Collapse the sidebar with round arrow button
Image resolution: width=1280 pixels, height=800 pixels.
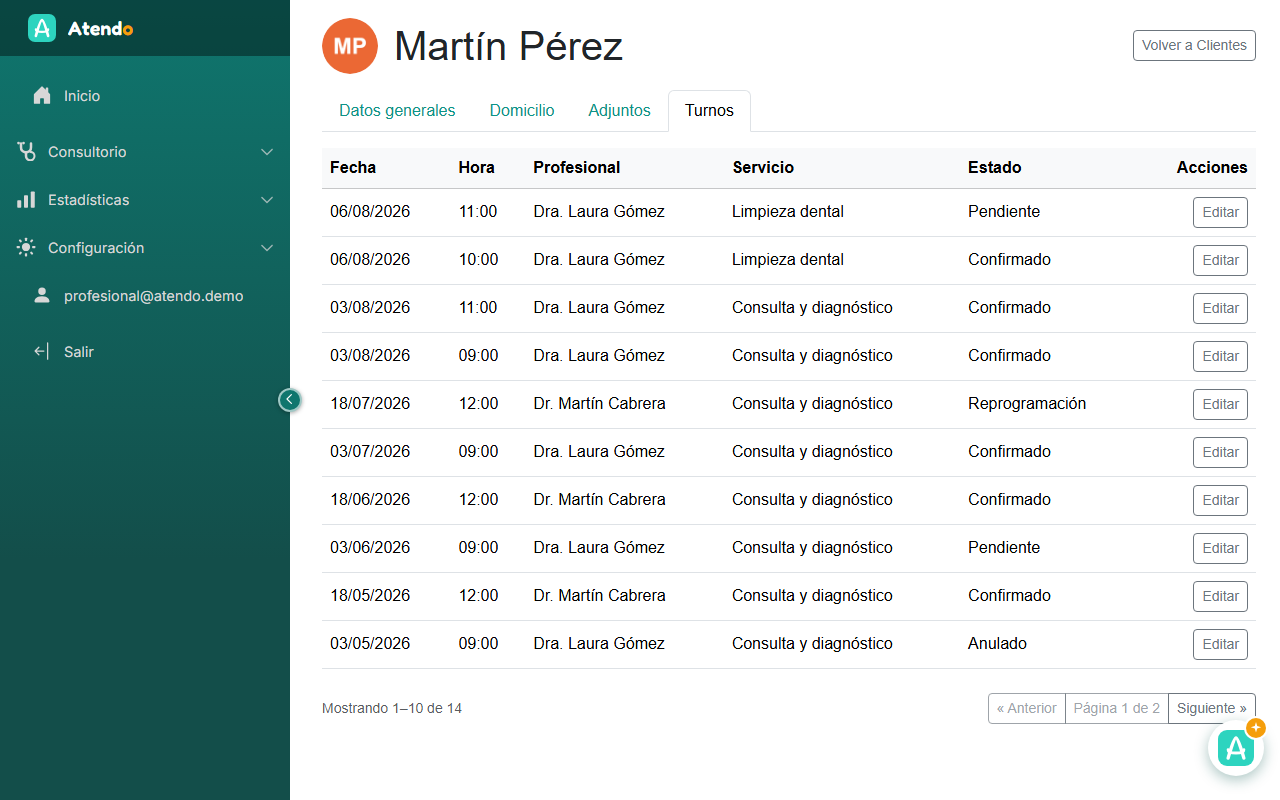point(289,400)
